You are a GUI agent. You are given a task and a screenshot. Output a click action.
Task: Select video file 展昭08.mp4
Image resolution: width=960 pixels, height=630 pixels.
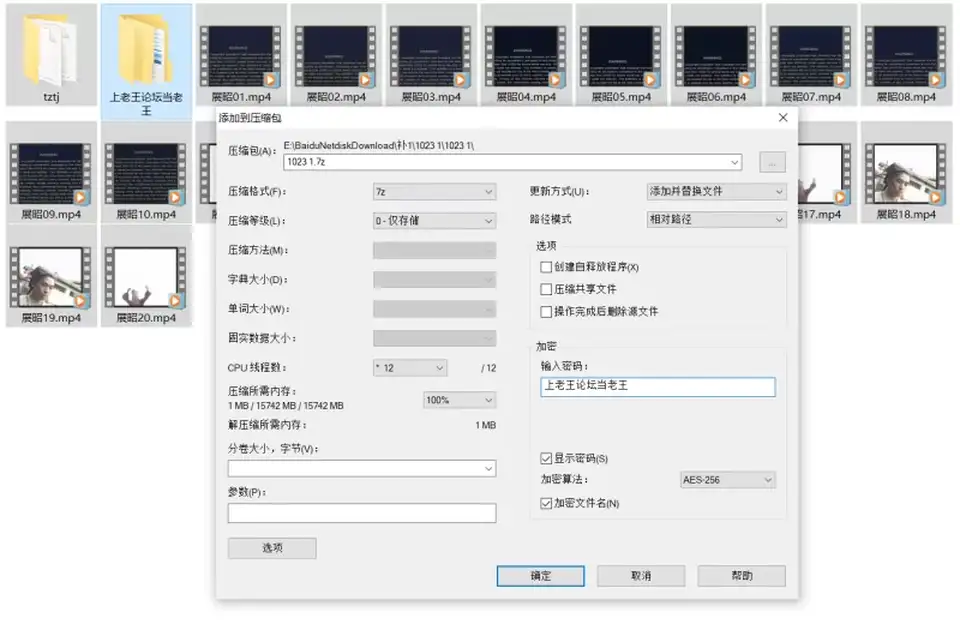pyautogui.click(x=906, y=55)
